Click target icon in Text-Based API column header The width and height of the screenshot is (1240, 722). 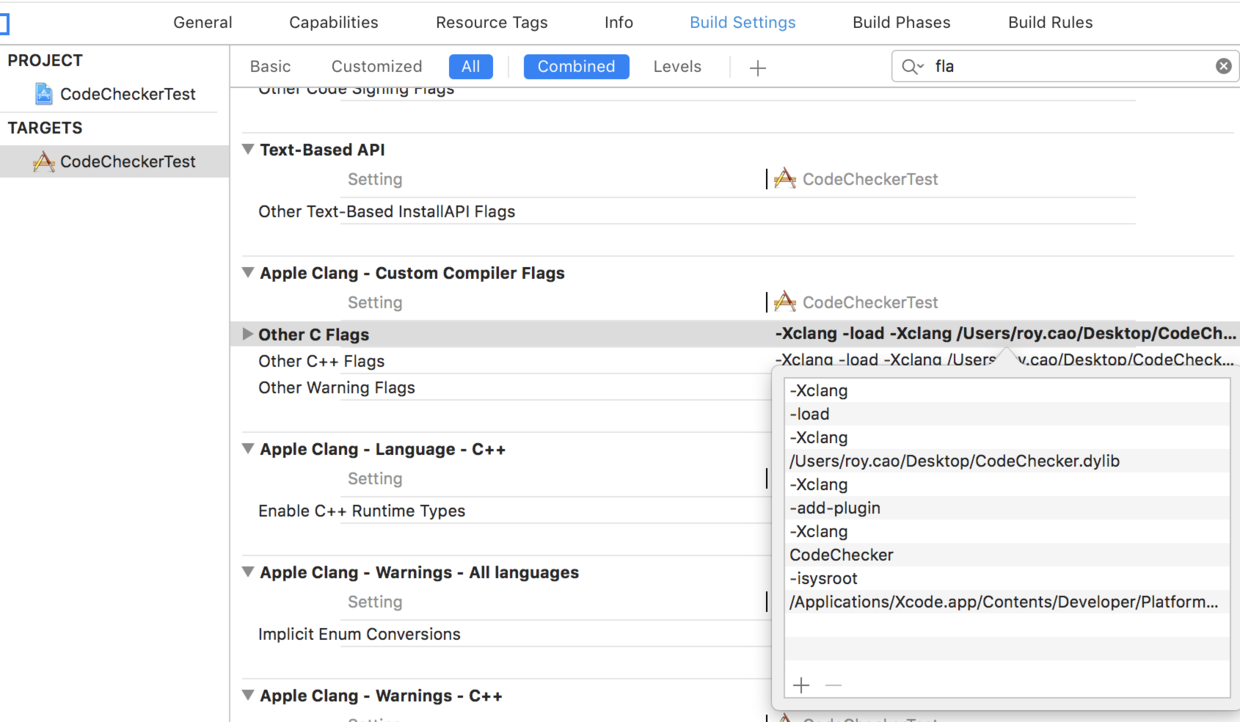tap(785, 179)
